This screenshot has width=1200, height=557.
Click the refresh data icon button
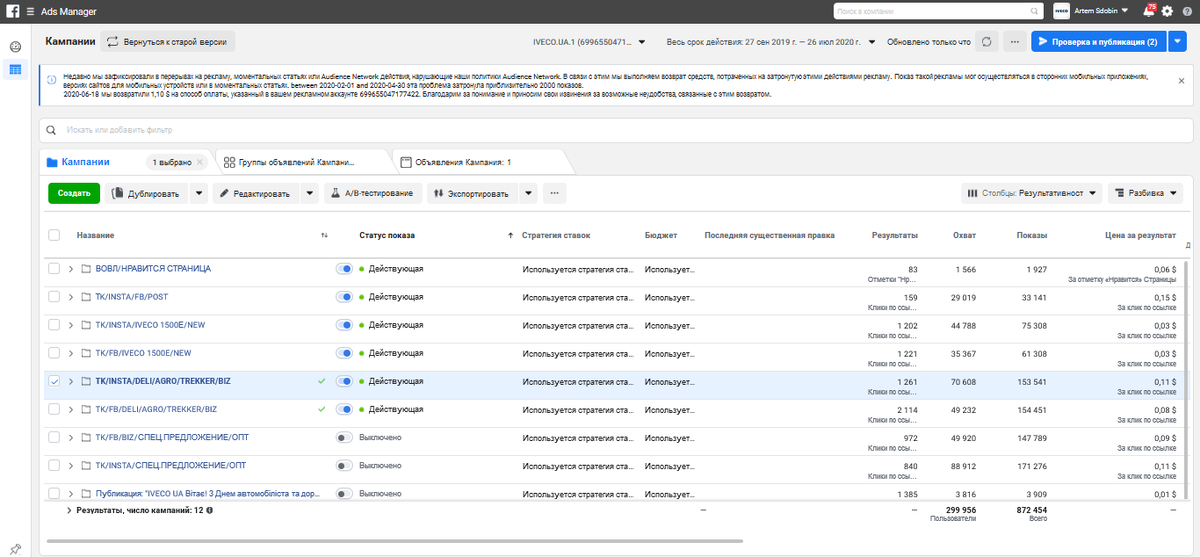pos(987,42)
